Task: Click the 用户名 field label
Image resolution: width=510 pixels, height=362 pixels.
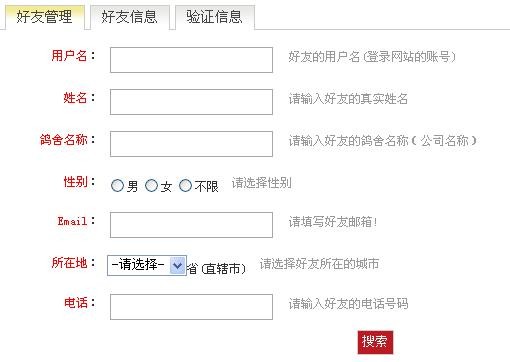Action: 73,56
